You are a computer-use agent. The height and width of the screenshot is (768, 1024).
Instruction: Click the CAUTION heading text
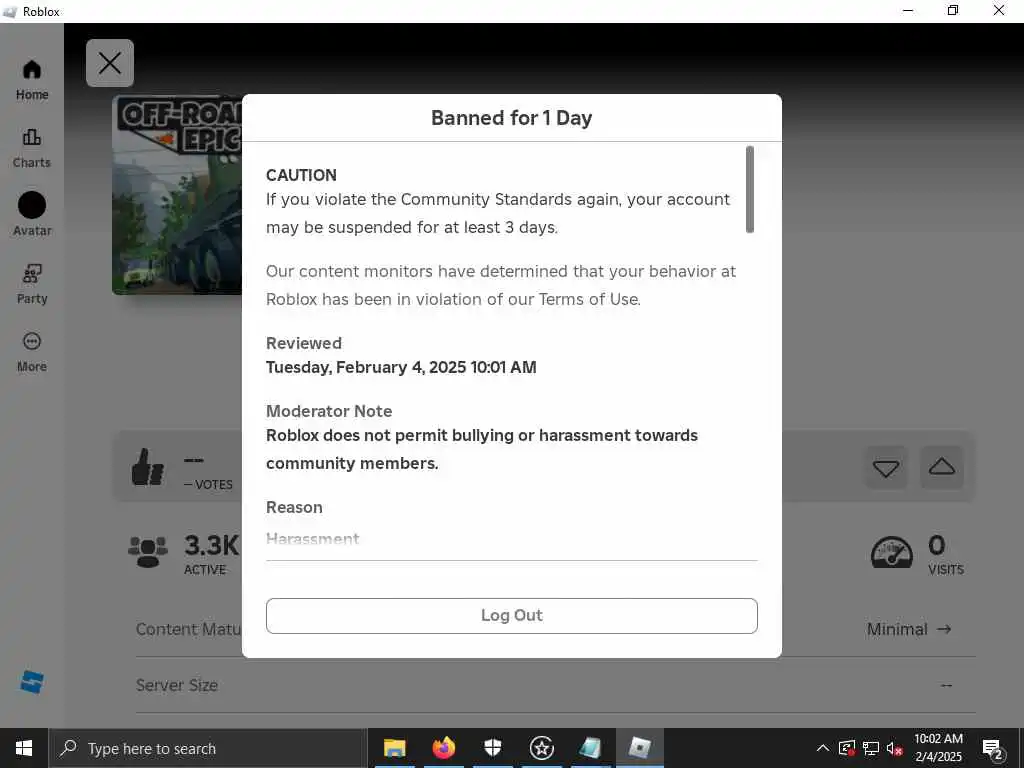301,175
